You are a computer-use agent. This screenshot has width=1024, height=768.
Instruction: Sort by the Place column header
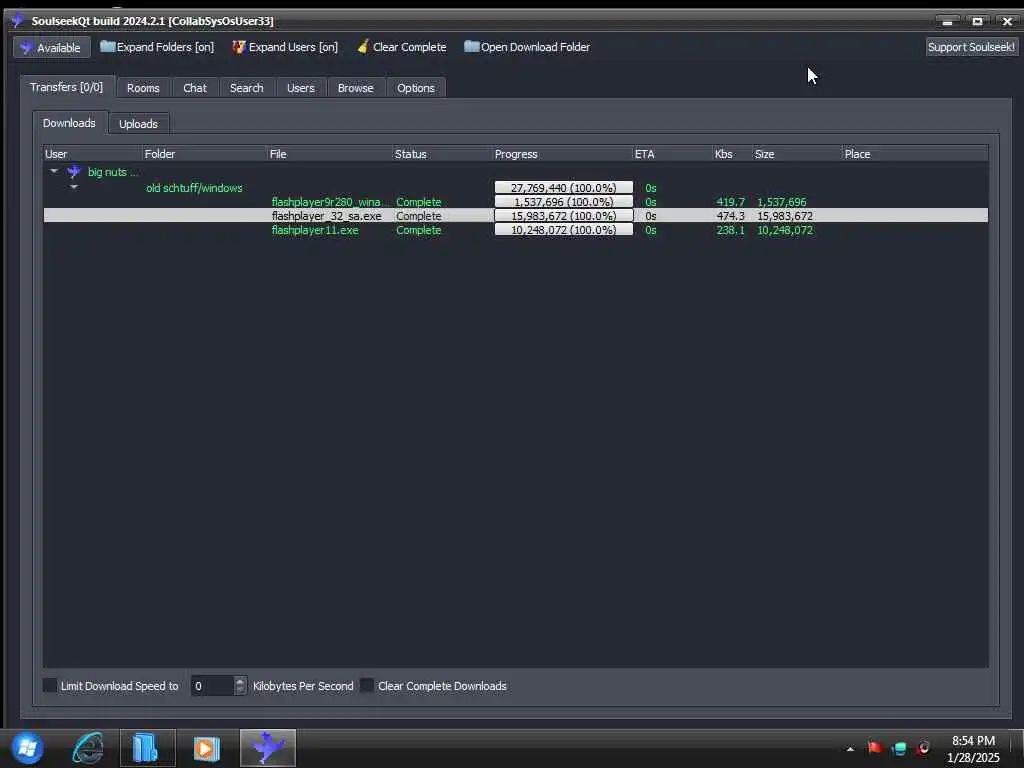(915, 154)
